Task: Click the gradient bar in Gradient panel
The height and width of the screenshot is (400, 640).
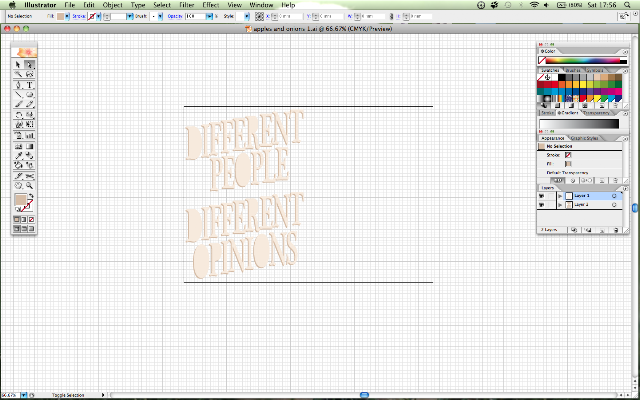Action: pyautogui.click(x=579, y=124)
